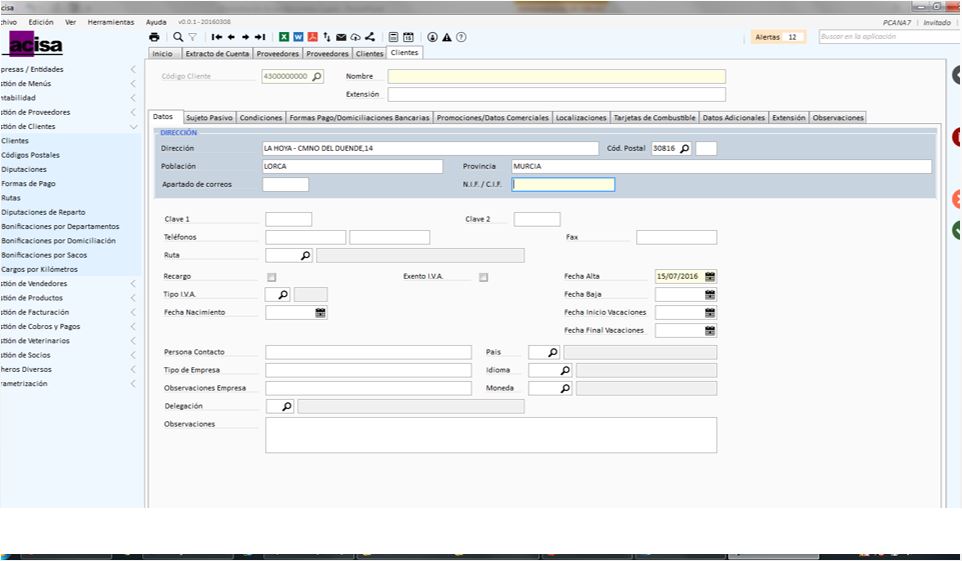
Task: Open the Edición menu
Action: pyautogui.click(x=40, y=22)
